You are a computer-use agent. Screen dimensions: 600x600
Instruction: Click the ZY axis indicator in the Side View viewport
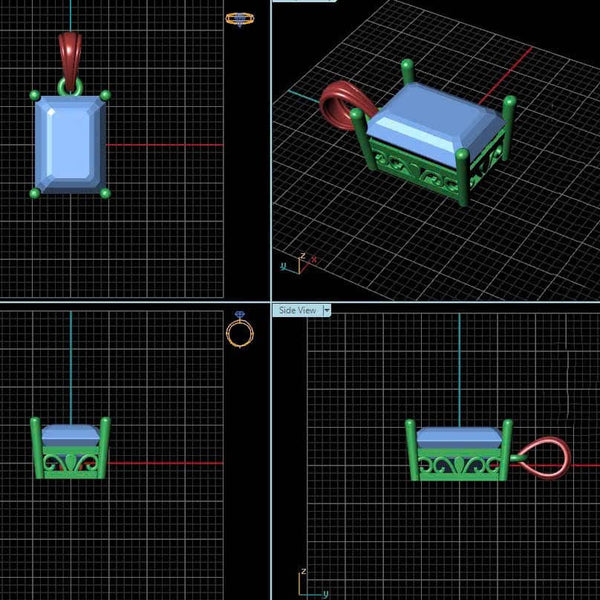(x=305, y=580)
